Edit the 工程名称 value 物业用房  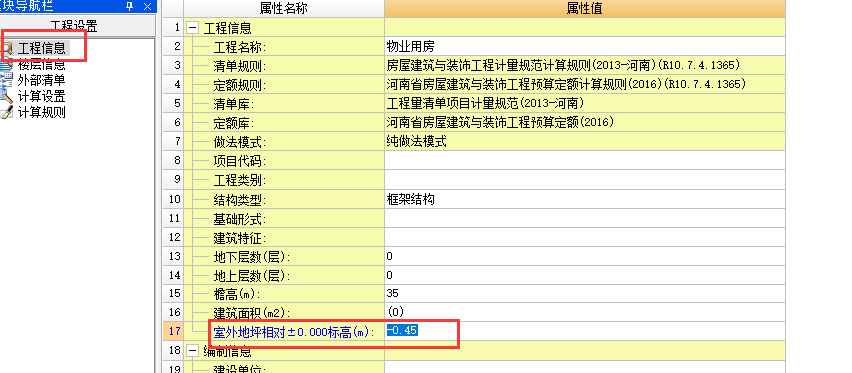[585, 46]
